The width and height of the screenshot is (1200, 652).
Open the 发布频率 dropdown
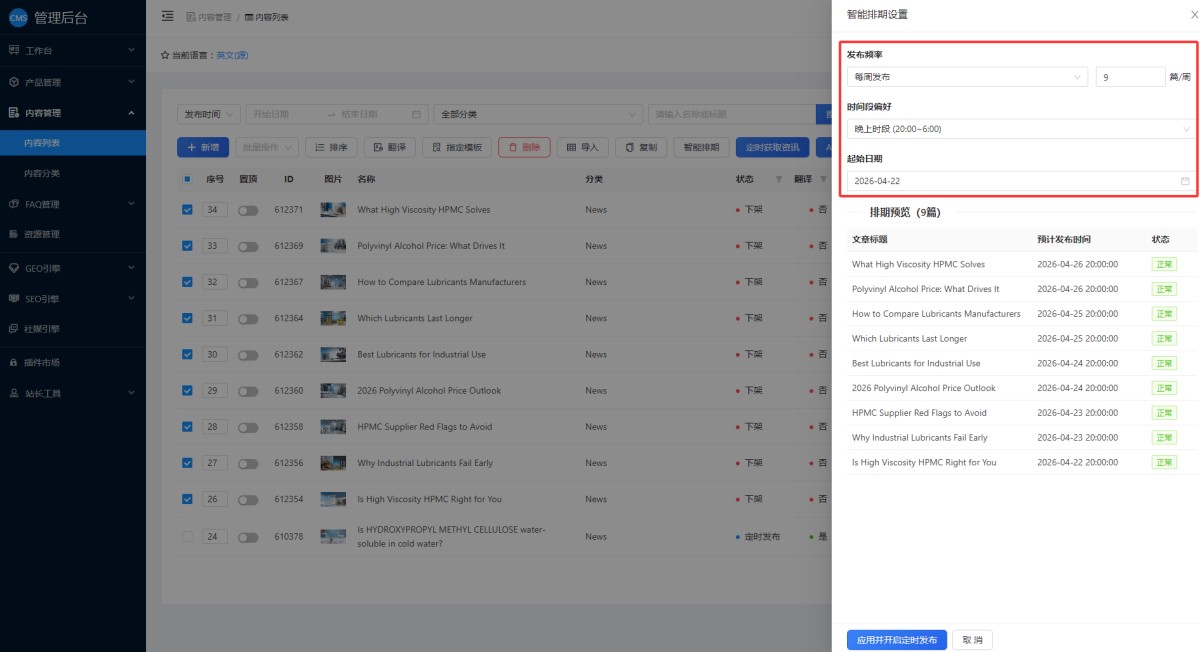tap(966, 77)
